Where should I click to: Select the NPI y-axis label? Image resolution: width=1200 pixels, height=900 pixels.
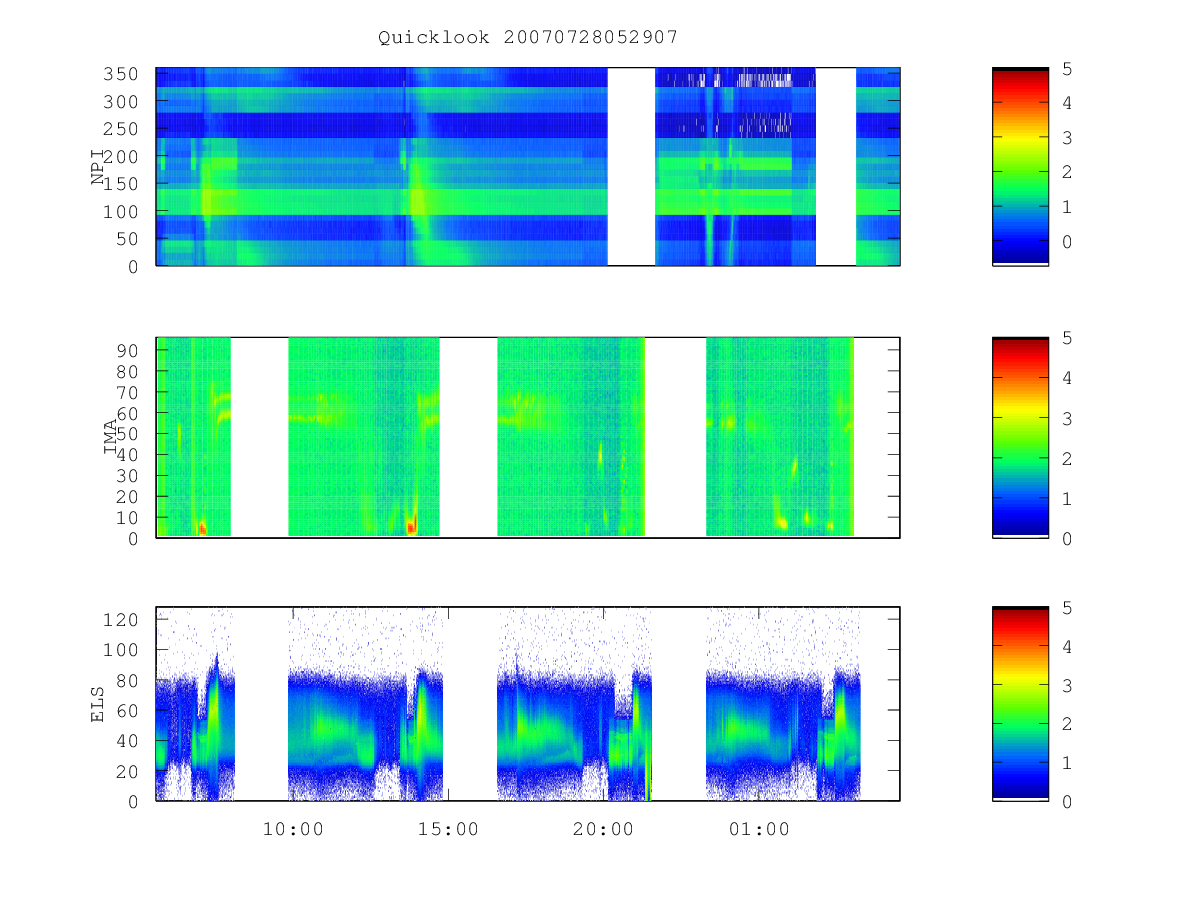coord(98,167)
